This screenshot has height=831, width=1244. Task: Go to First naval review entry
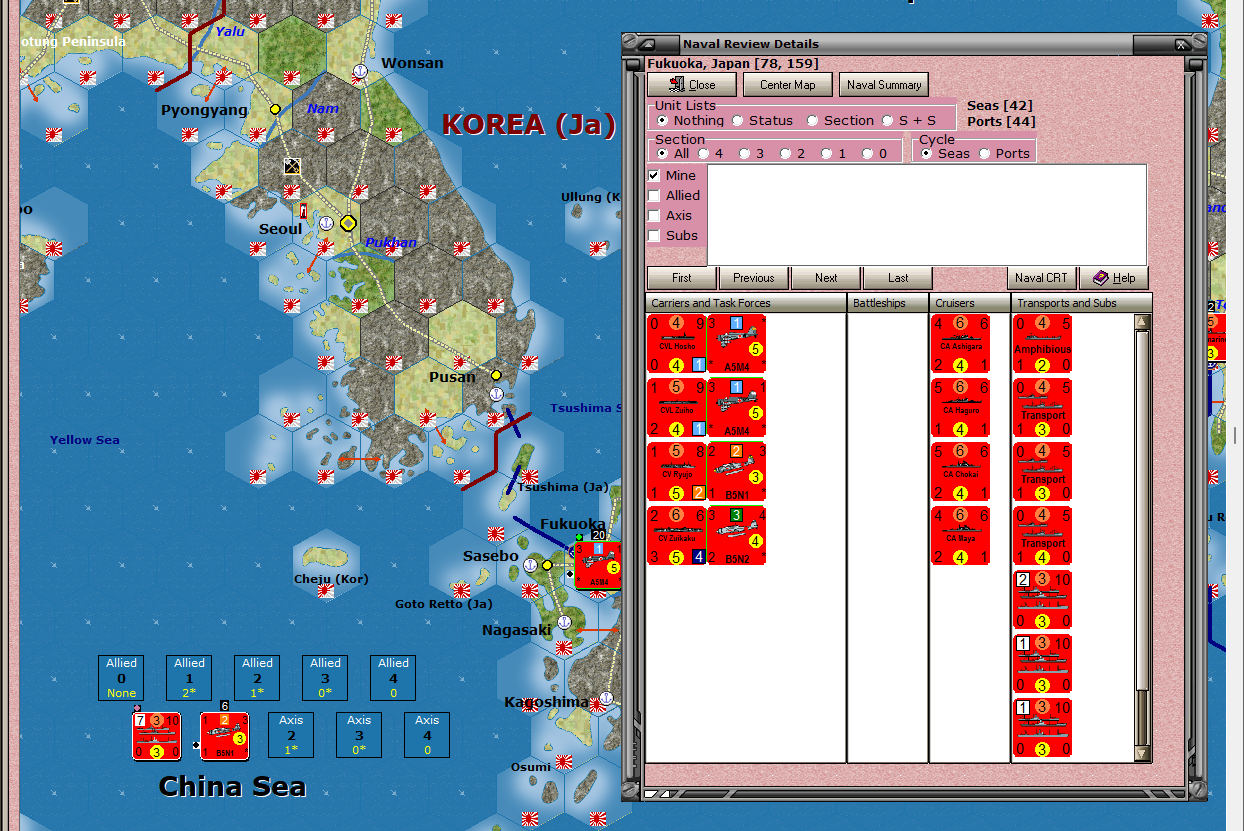point(682,278)
